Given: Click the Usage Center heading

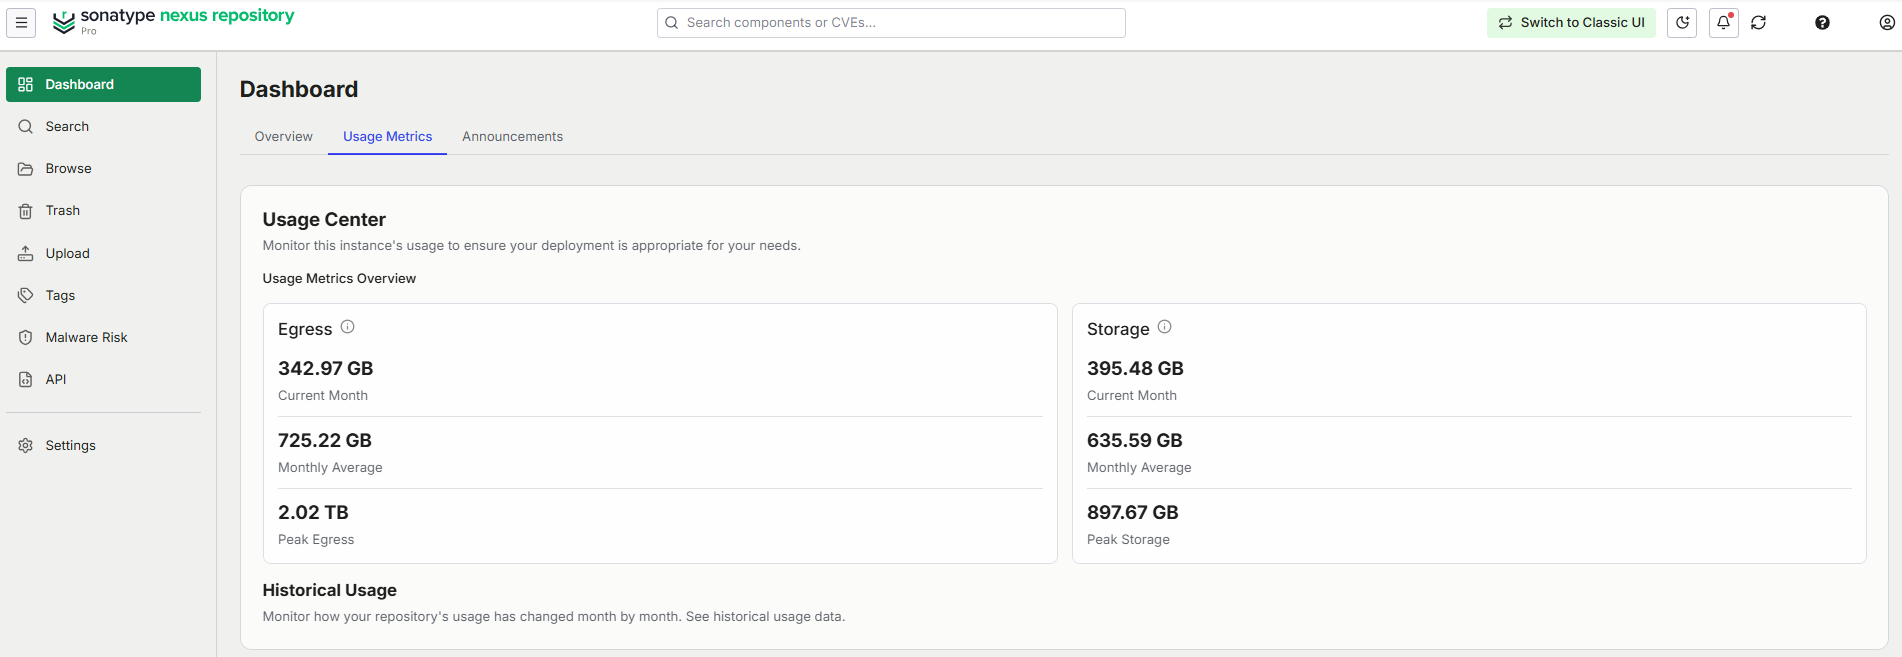Looking at the screenshot, I should 324,220.
